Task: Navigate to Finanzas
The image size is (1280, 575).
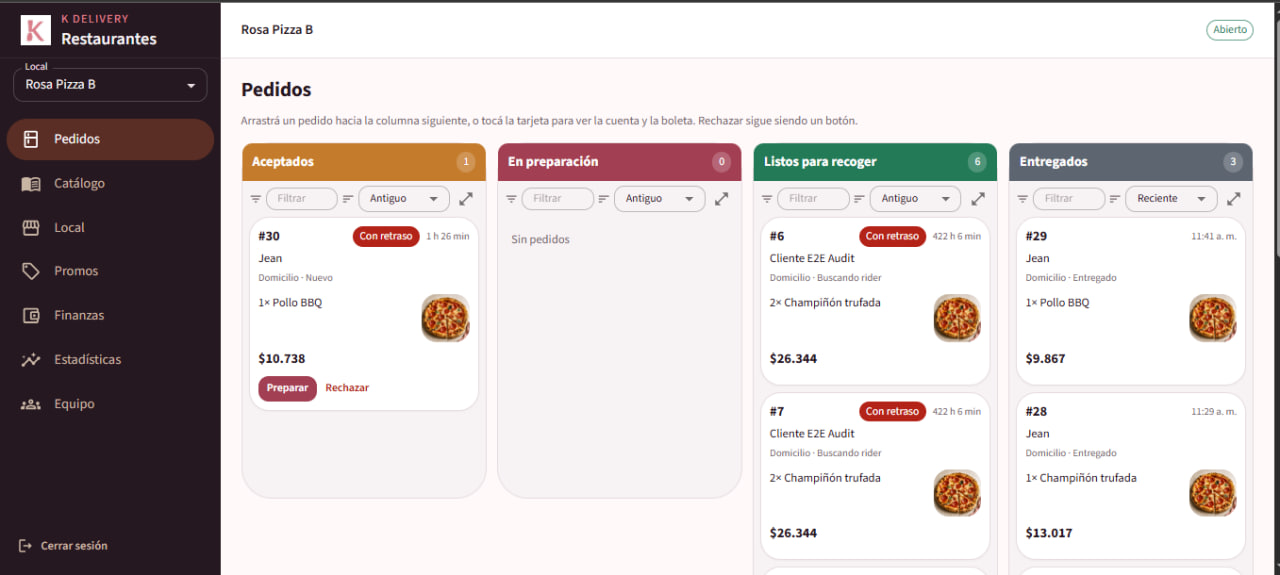Action: 110,315
